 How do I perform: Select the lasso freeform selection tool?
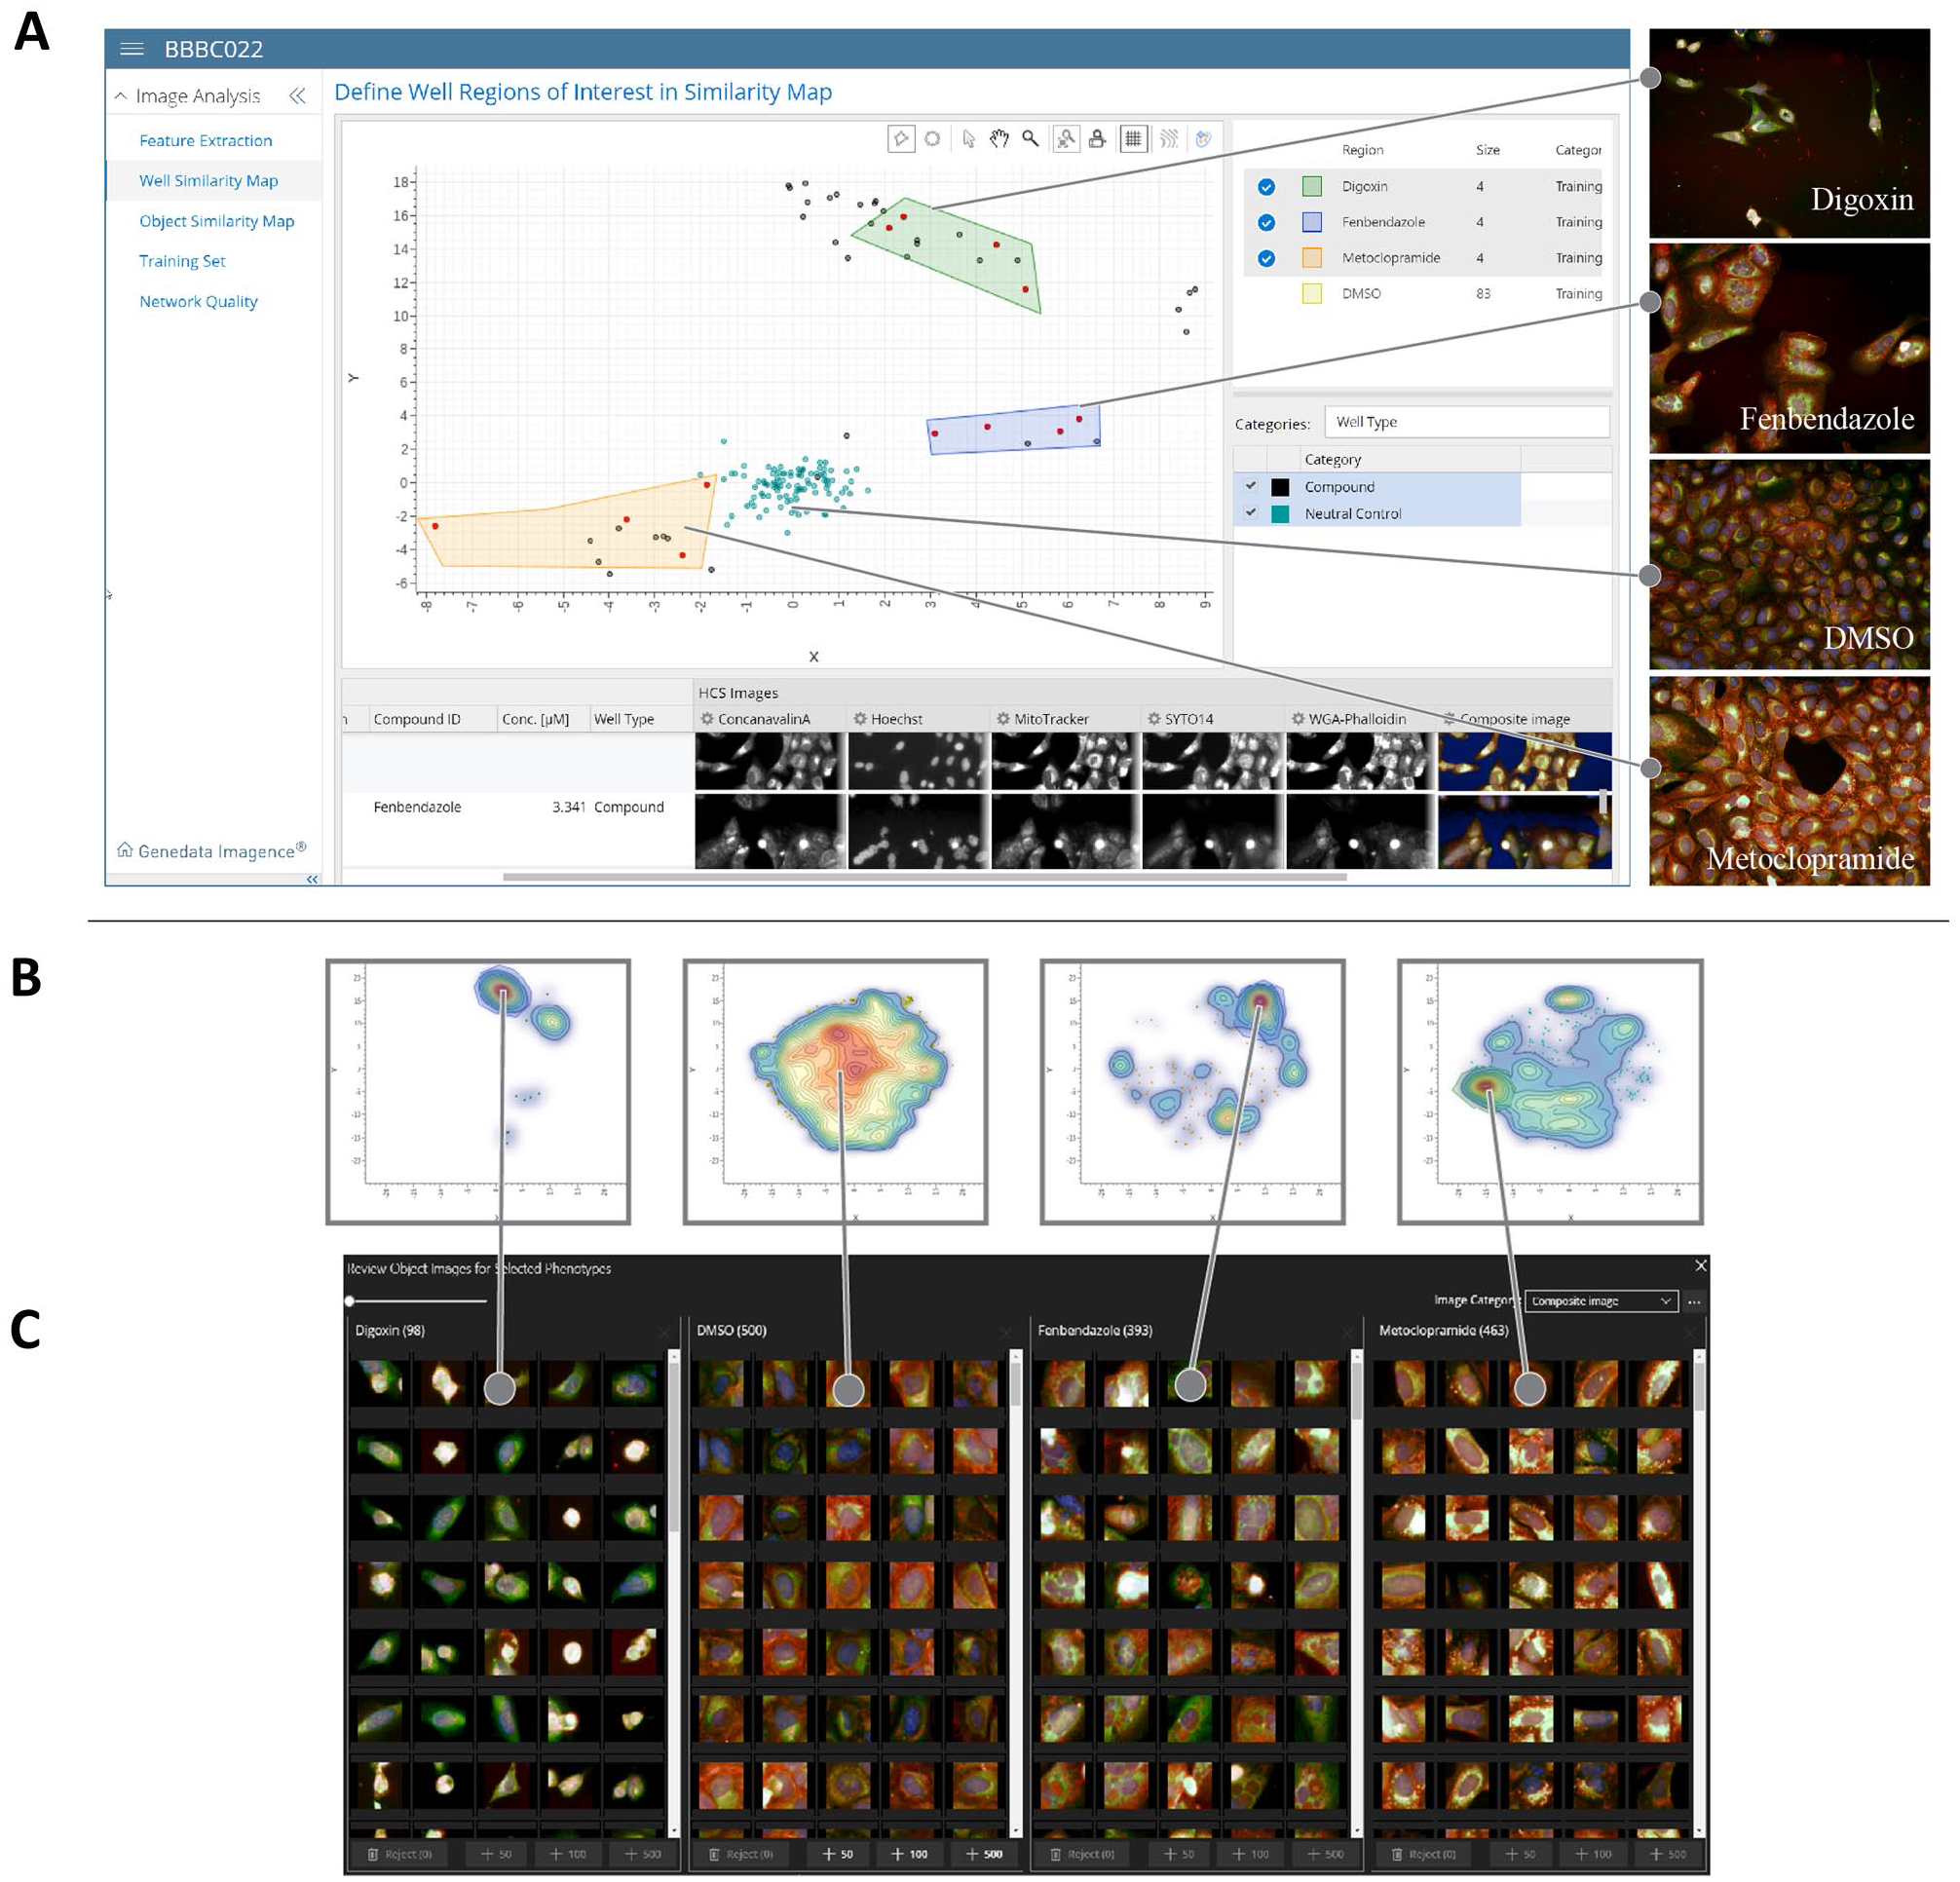[932, 139]
